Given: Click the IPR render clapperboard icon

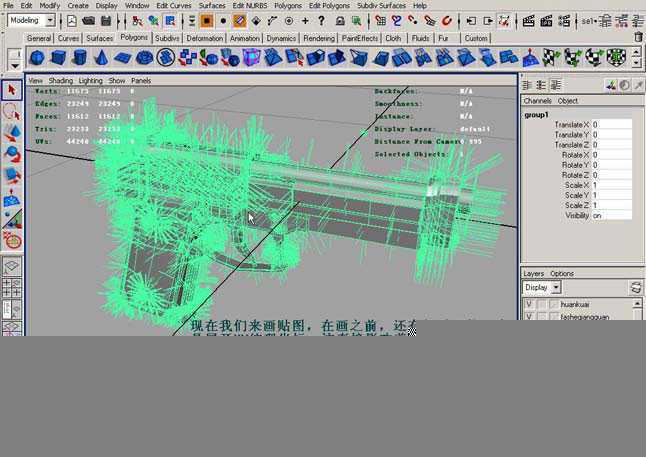Looking at the screenshot, I should (546, 21).
